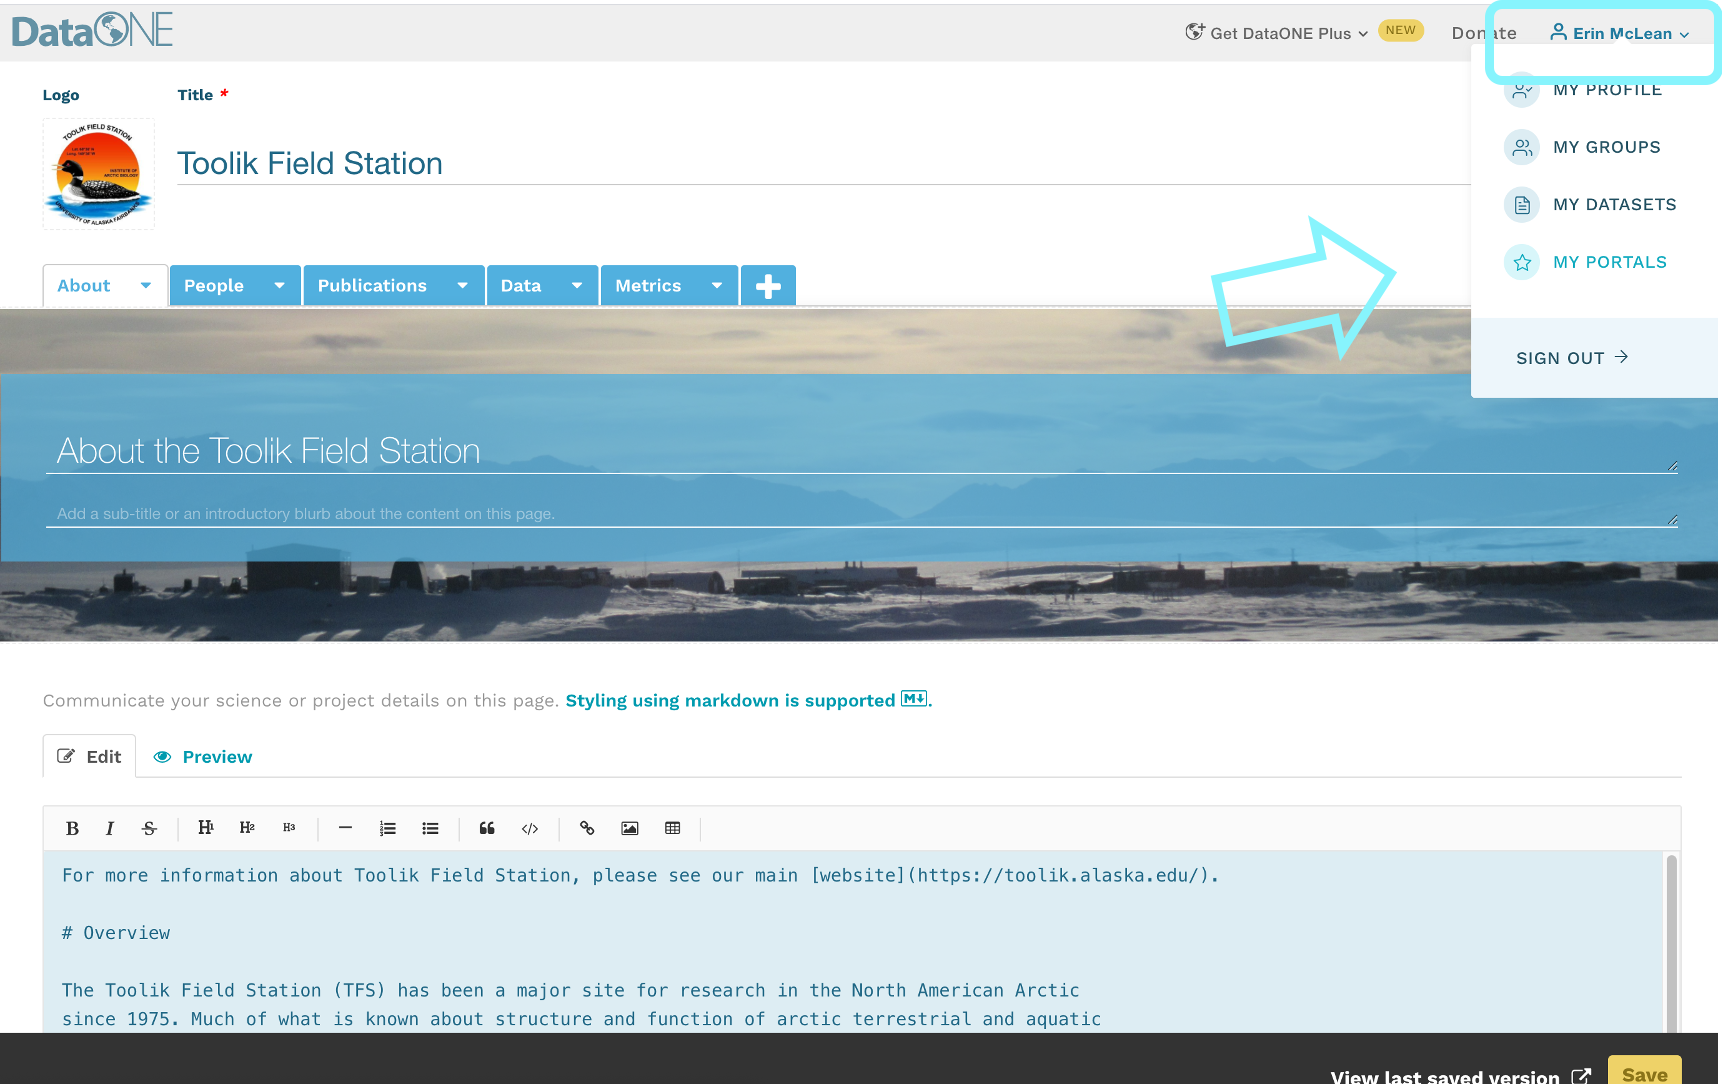The image size is (1722, 1084).
Task: Switch to the People tab
Action: (x=214, y=286)
